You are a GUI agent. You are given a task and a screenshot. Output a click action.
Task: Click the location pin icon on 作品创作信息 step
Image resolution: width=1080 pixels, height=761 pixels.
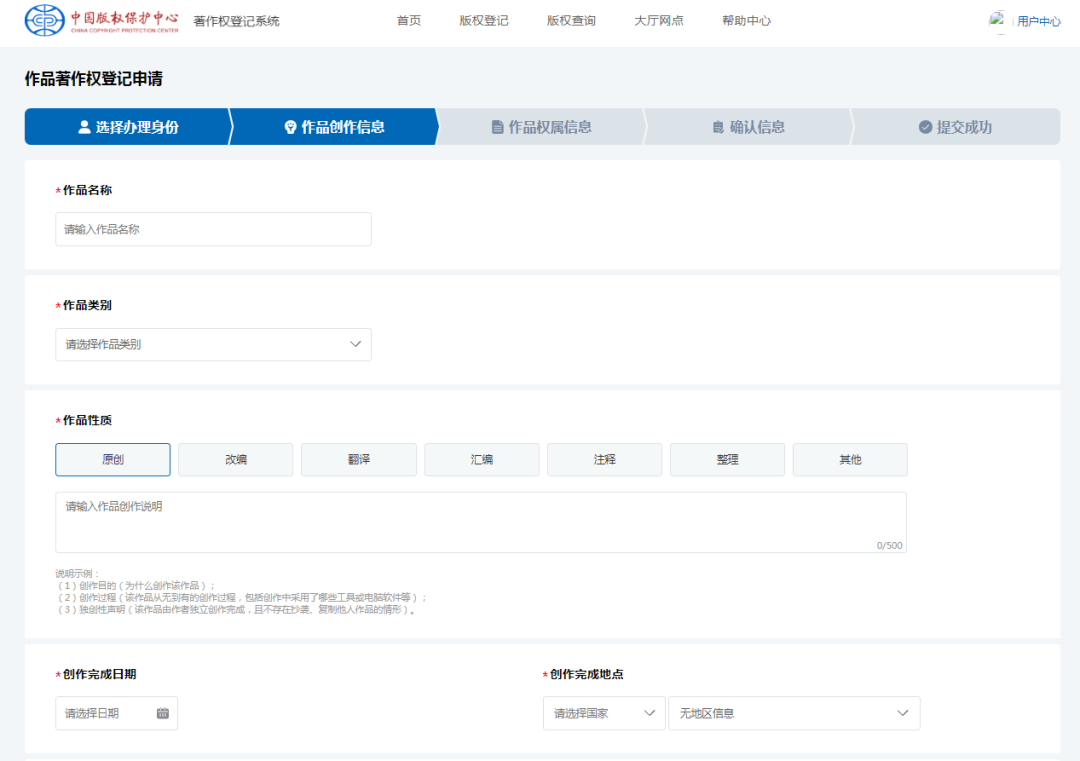[x=289, y=127]
